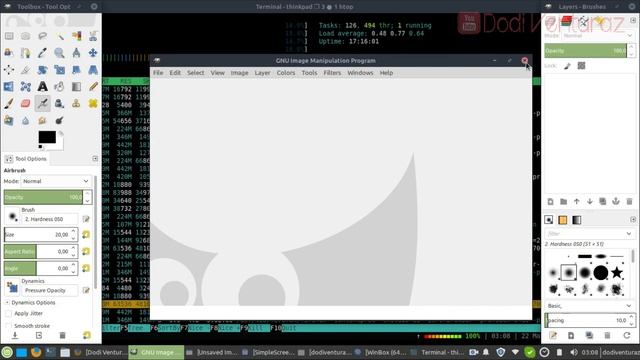Select the Paintbrush tool

point(9,103)
